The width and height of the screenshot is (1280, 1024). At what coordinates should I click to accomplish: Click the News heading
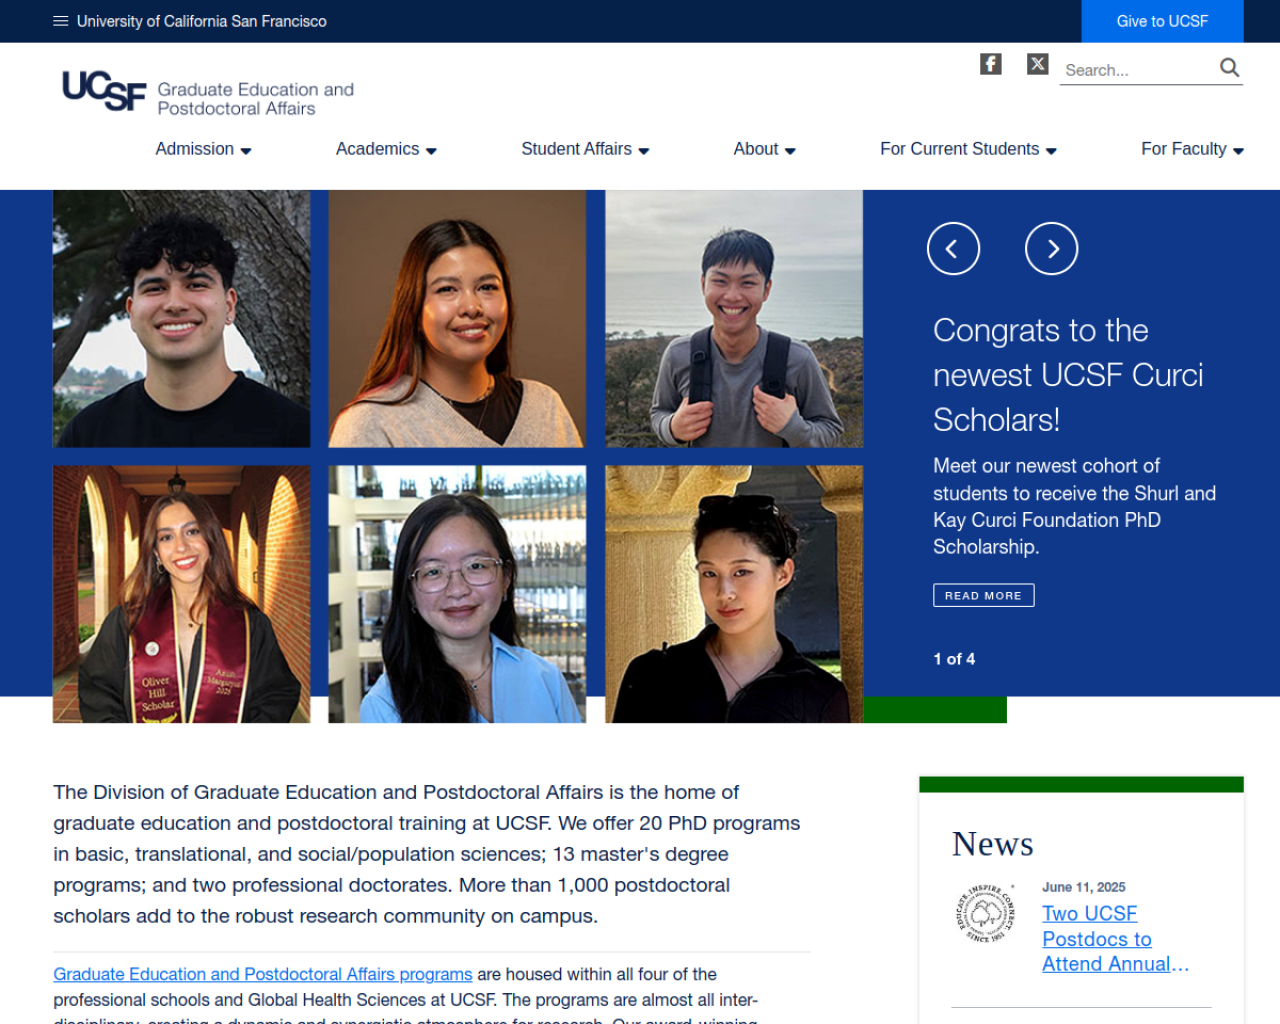[x=992, y=844]
